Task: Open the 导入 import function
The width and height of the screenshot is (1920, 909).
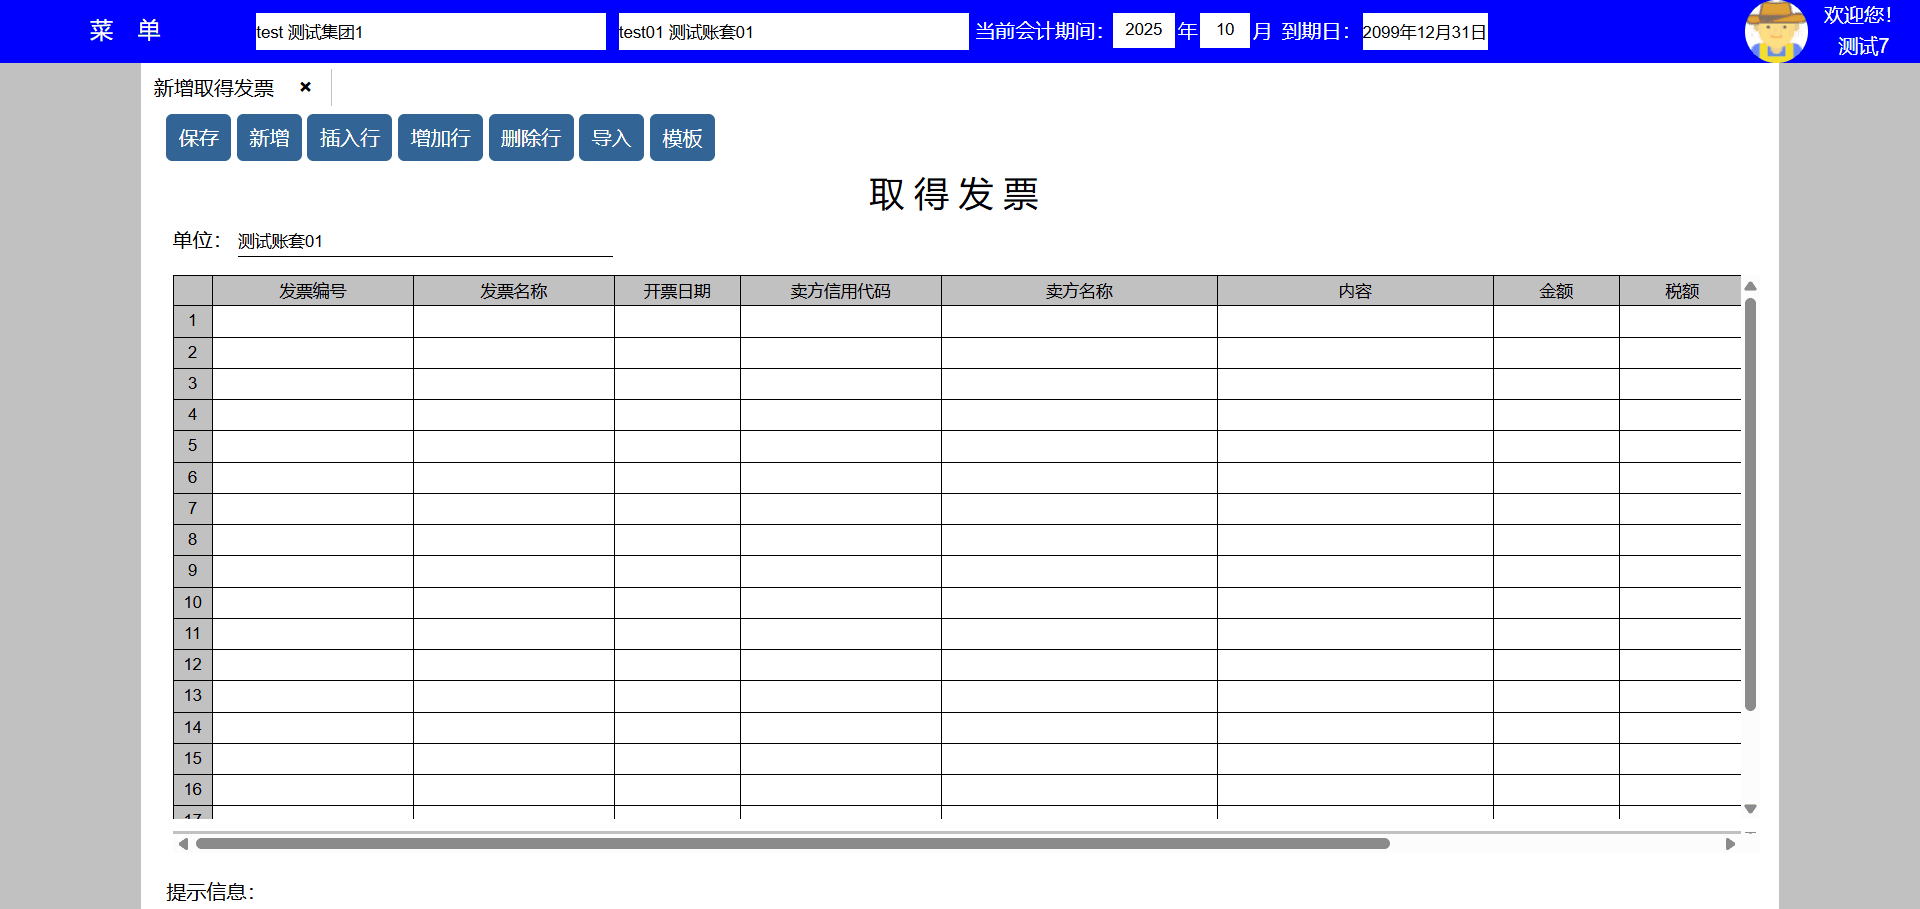Action: pyautogui.click(x=611, y=138)
